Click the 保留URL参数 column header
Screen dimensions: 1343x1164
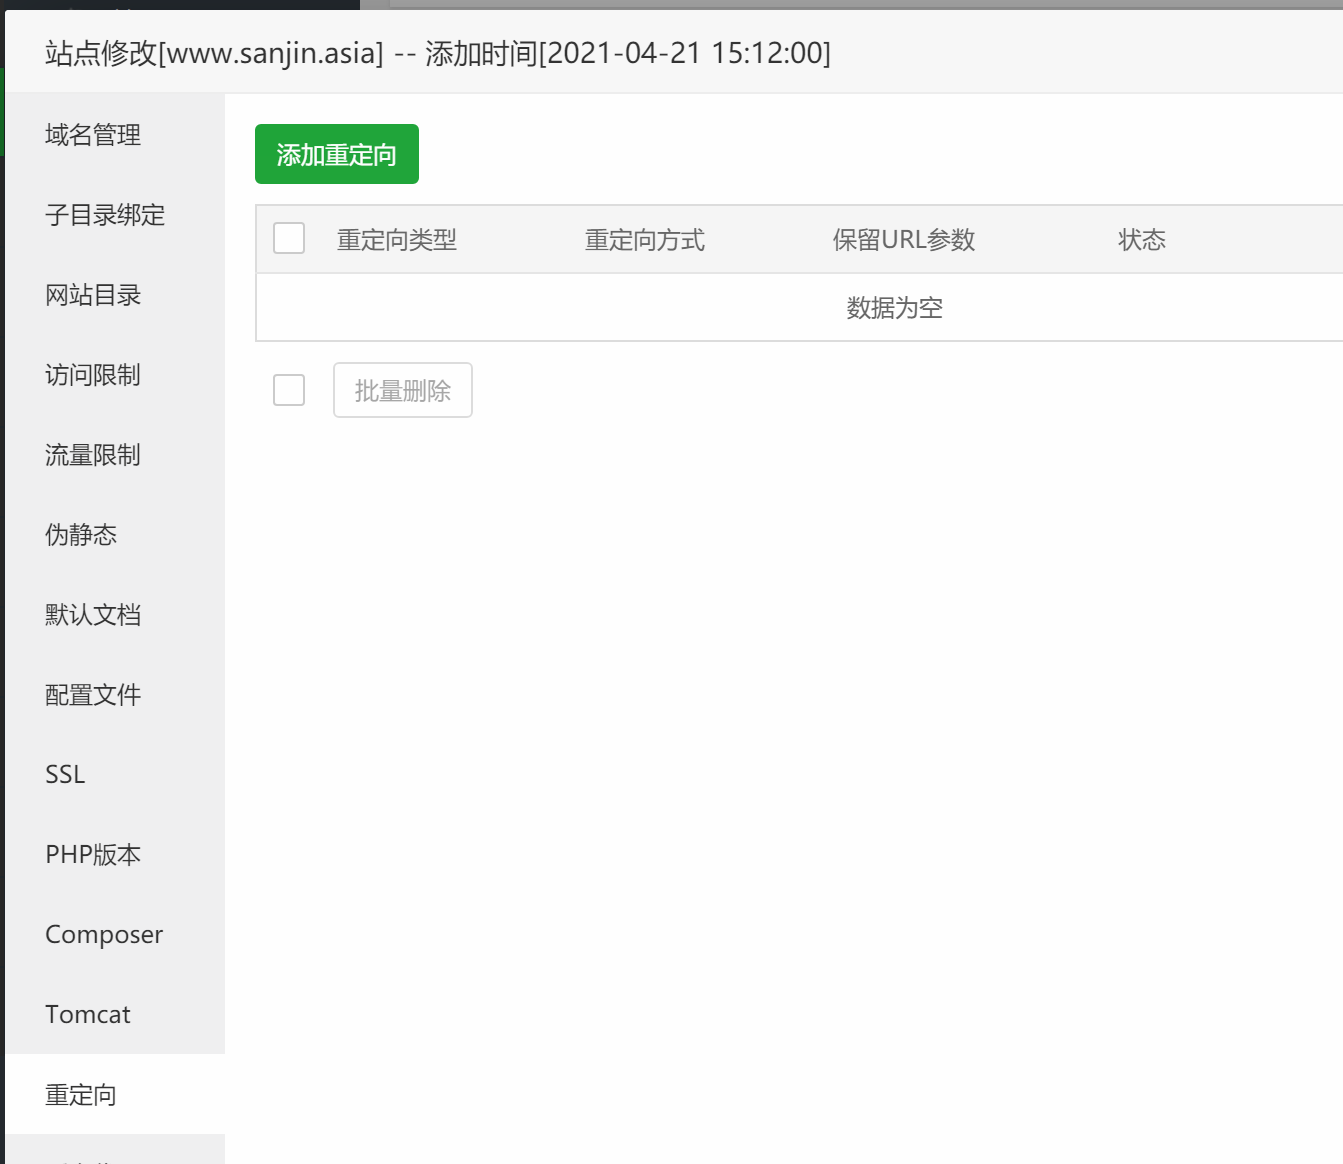click(x=904, y=239)
